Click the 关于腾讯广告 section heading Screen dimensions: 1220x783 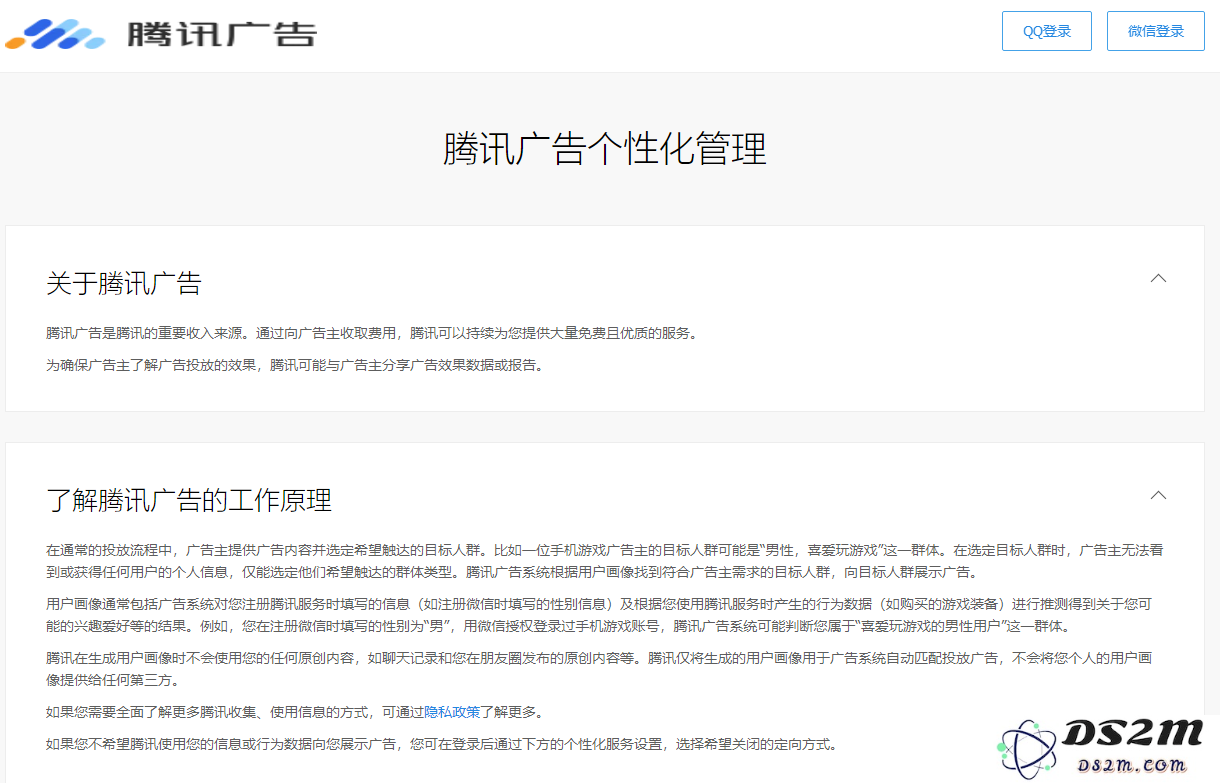[124, 284]
